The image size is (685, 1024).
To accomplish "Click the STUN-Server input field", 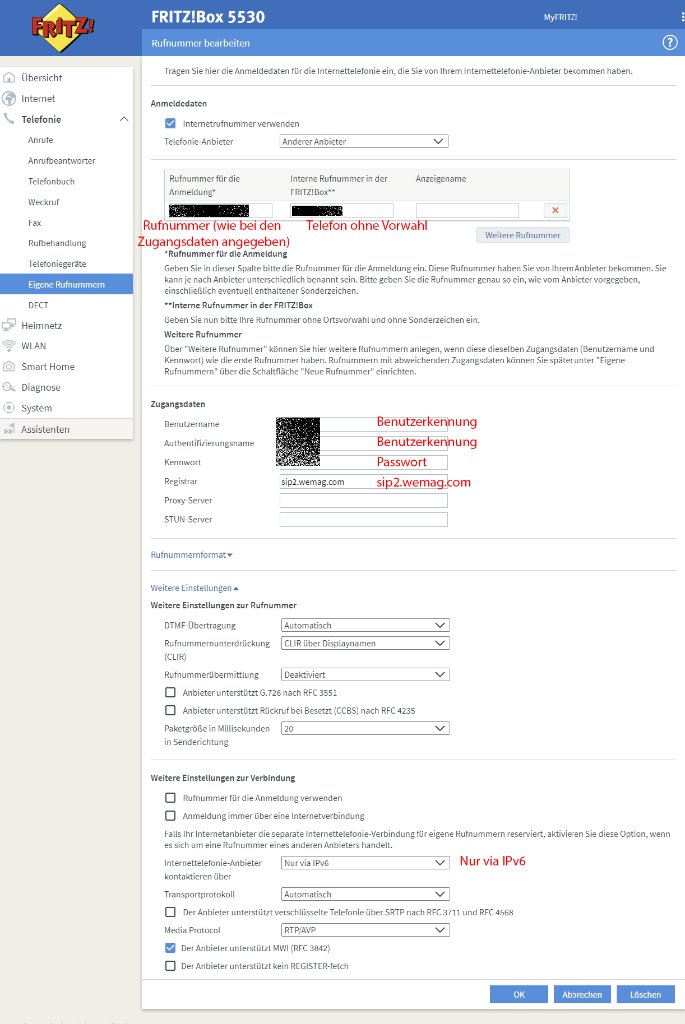I will pyautogui.click(x=363, y=519).
